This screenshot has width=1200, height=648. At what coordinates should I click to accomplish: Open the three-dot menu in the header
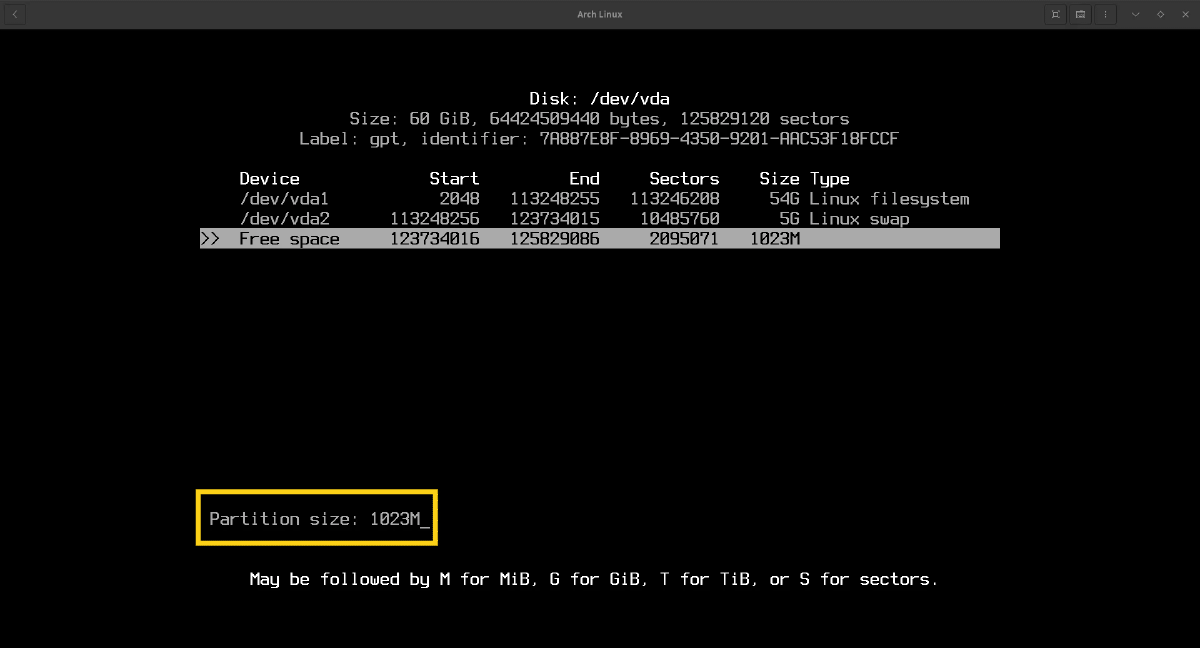[x=1105, y=14]
